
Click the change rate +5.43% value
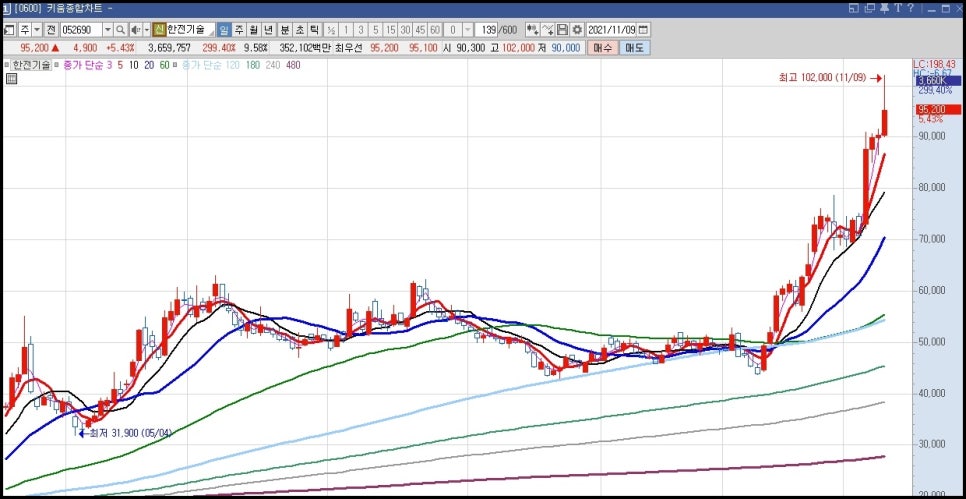click(x=120, y=48)
